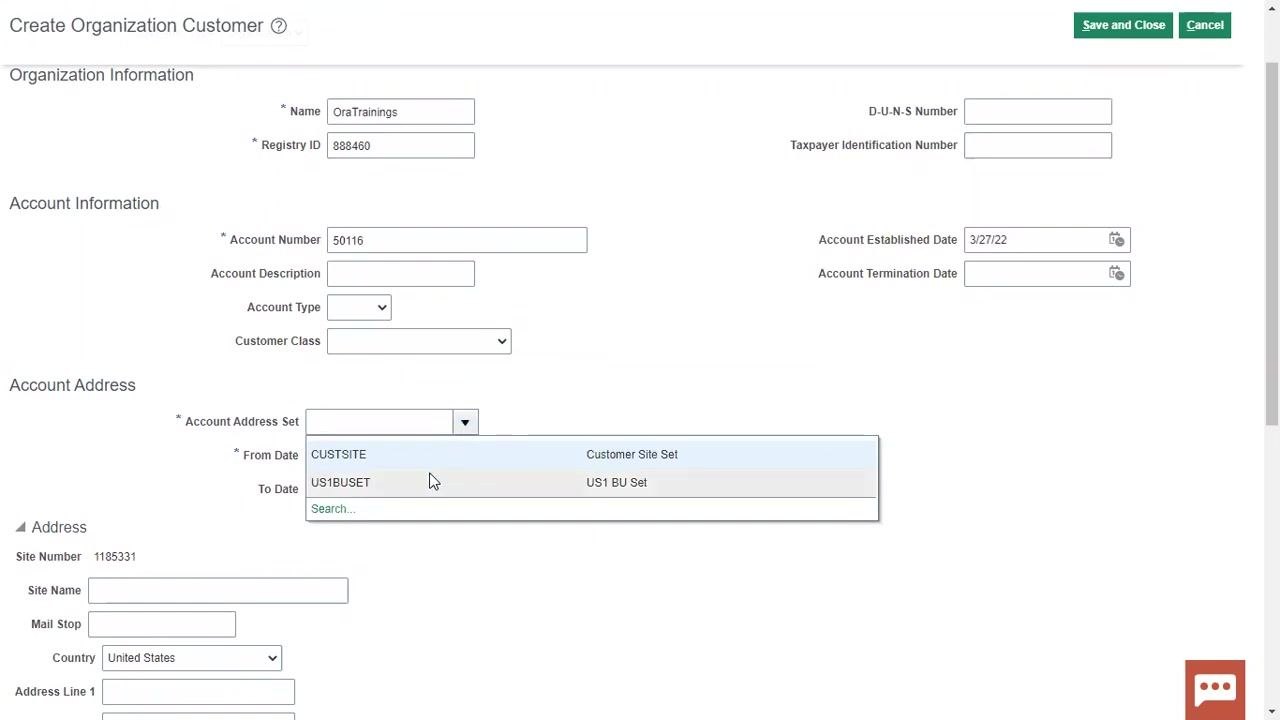Click the Account Number field
The width and height of the screenshot is (1280, 720).
[x=457, y=240]
